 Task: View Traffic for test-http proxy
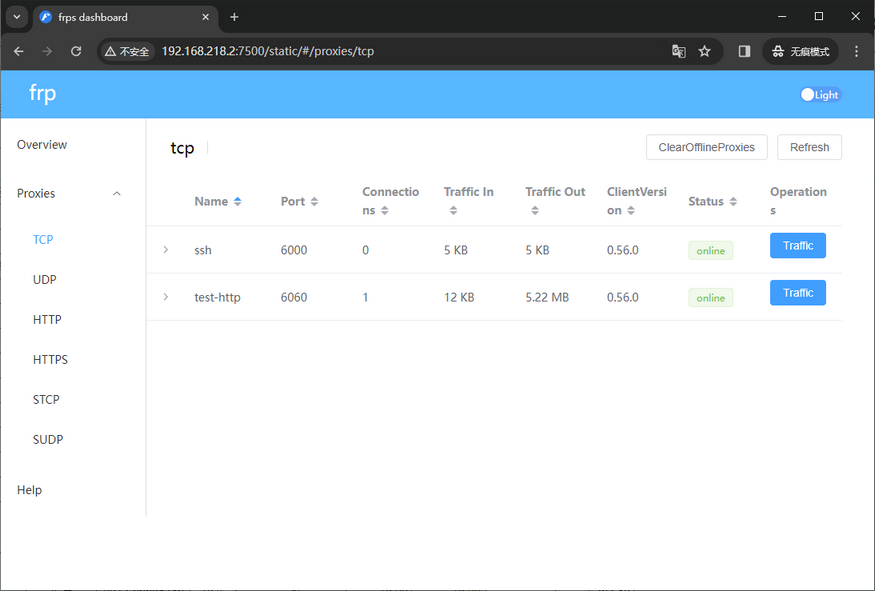coord(797,293)
